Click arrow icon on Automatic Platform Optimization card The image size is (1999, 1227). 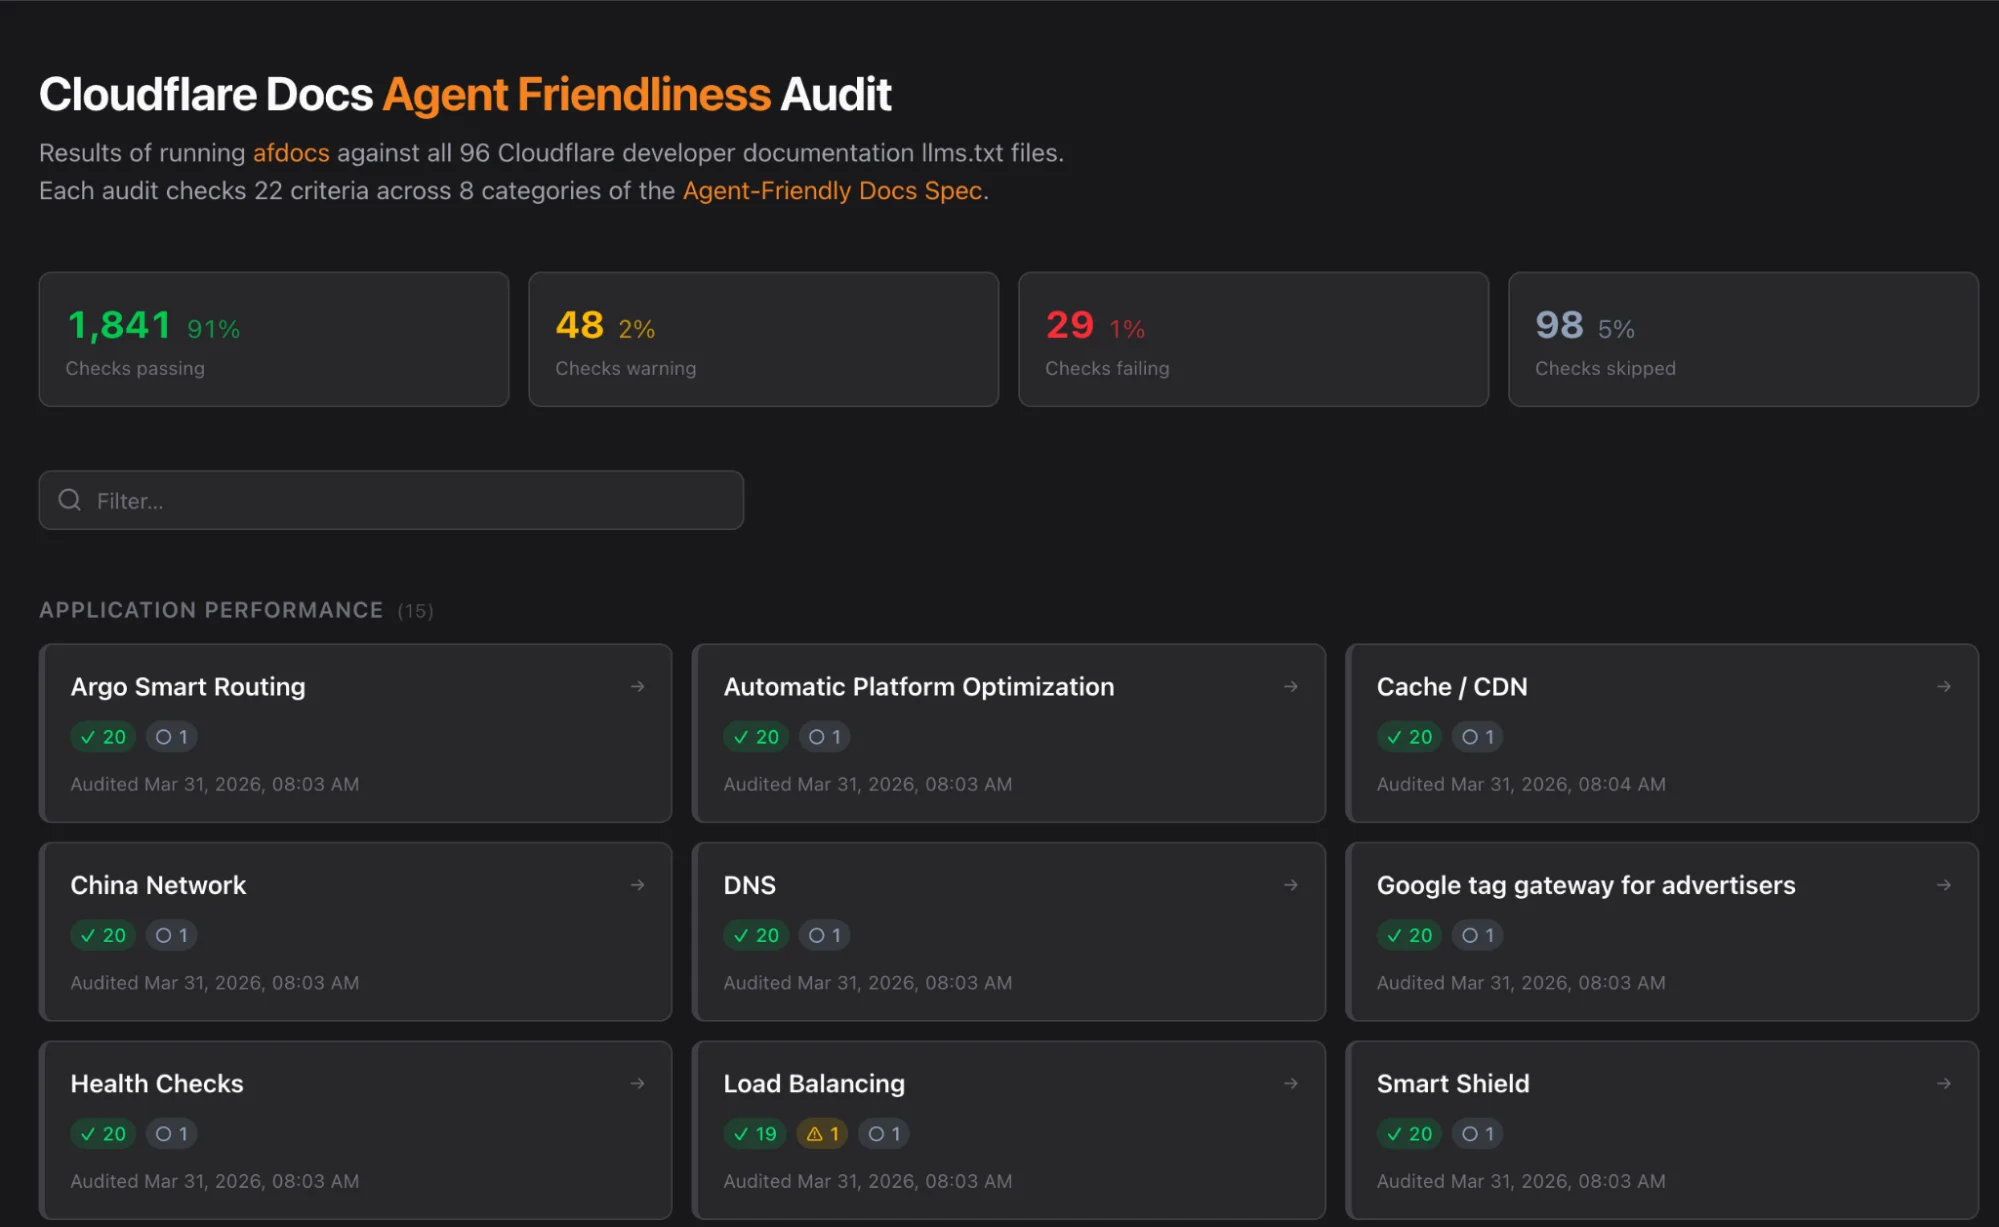1291,687
